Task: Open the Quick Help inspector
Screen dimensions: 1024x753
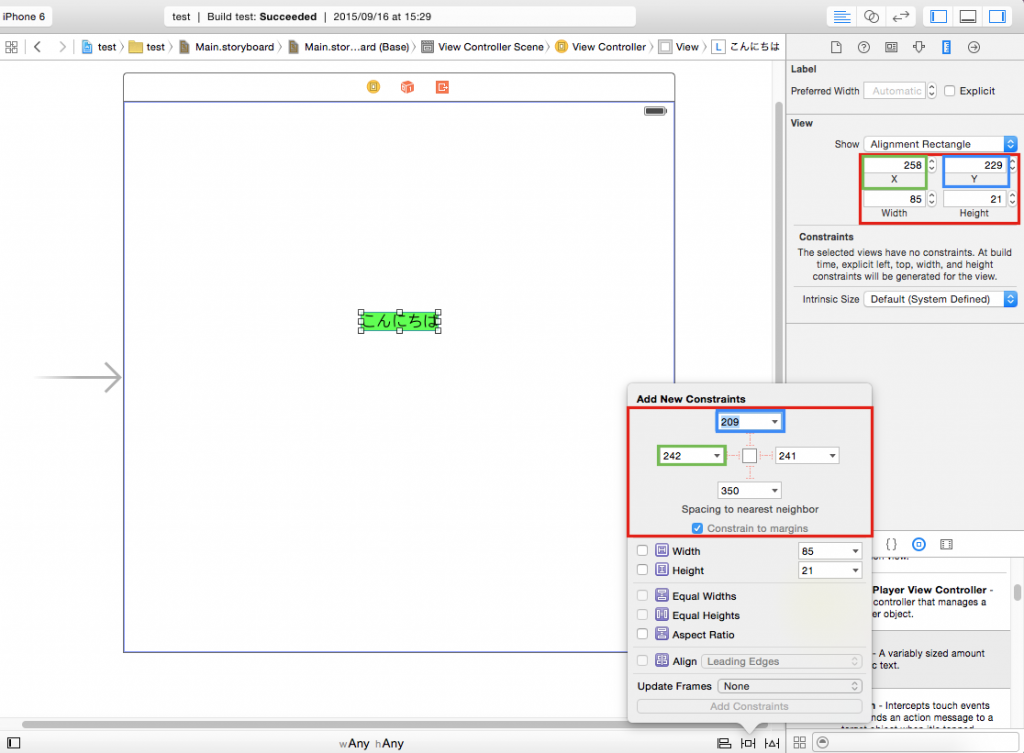Action: (x=864, y=47)
